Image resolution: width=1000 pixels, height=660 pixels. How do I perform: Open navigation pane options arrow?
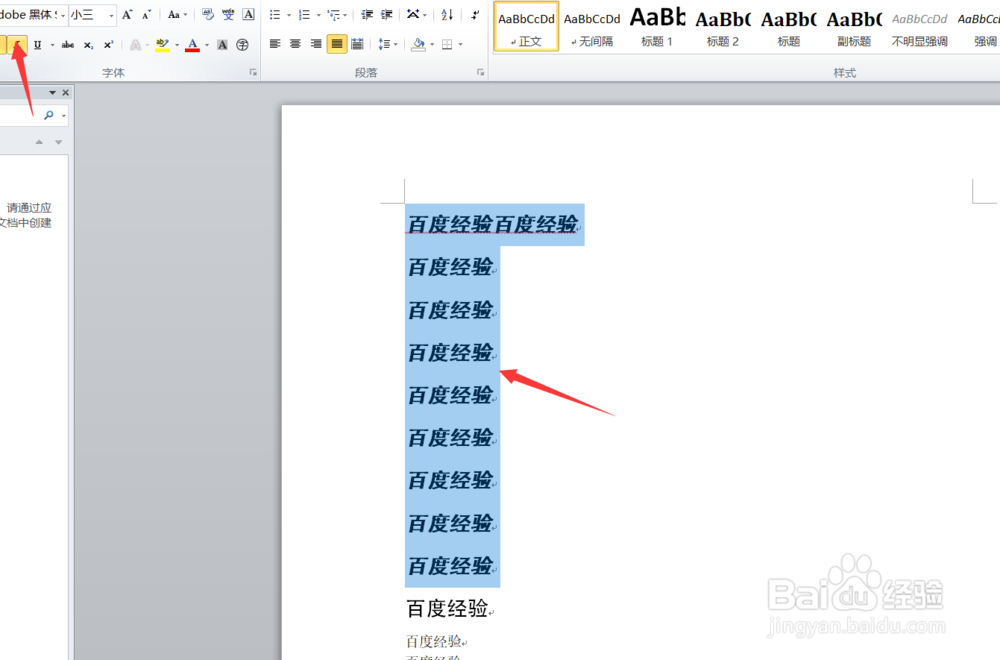click(52, 92)
